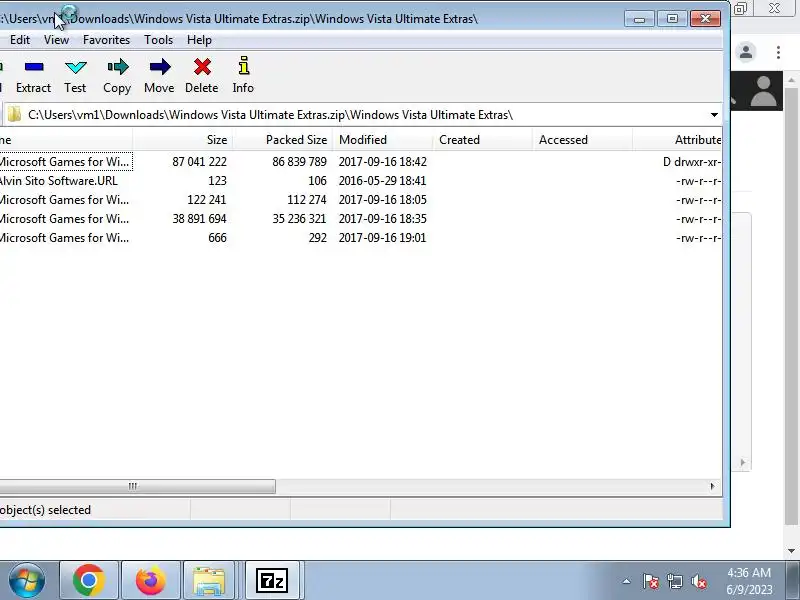Show hidden tray icons arrow

point(627,581)
